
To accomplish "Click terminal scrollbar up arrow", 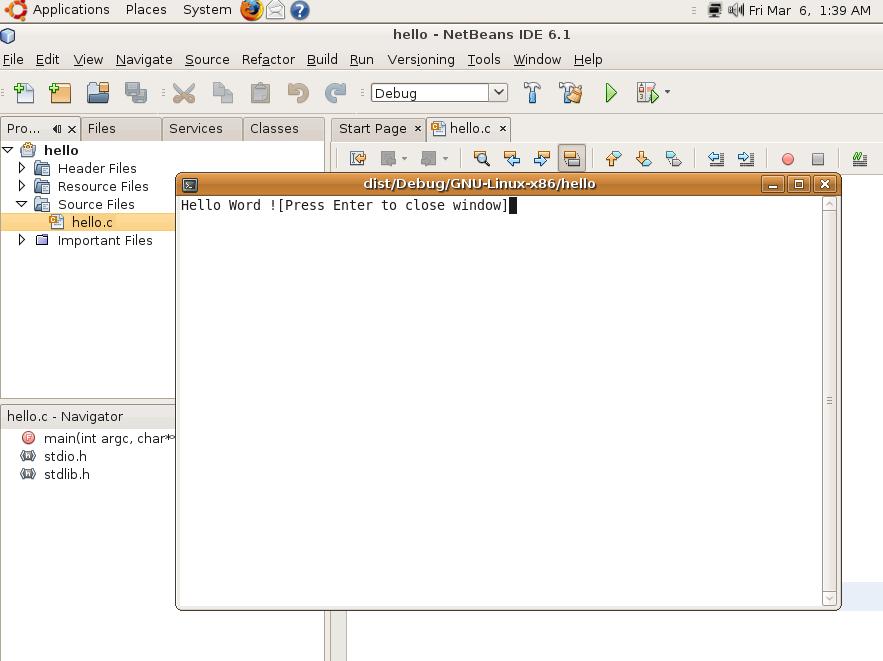I will tap(829, 204).
